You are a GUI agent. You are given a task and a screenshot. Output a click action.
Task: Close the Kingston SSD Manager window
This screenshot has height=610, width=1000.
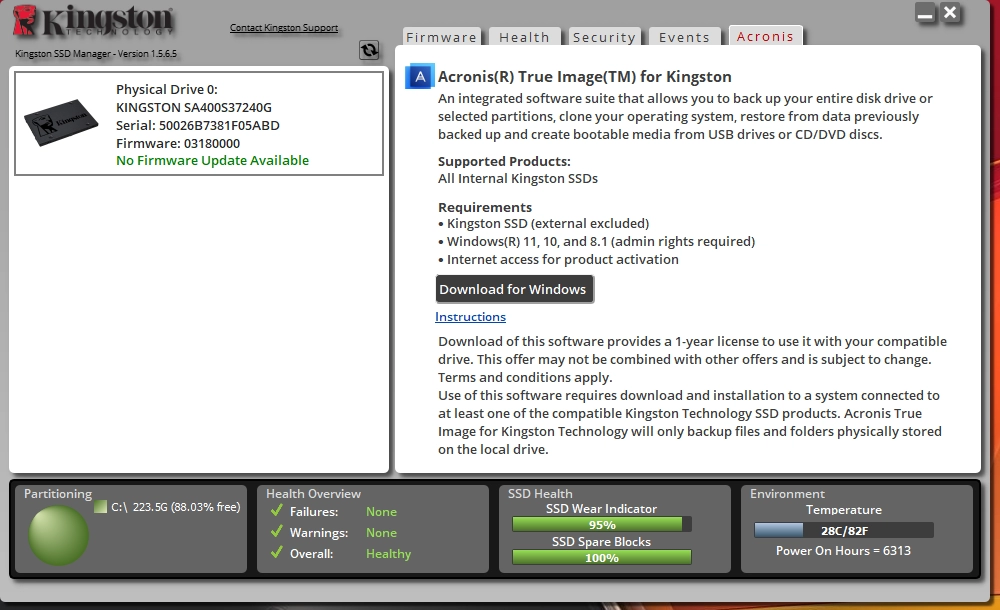point(950,13)
